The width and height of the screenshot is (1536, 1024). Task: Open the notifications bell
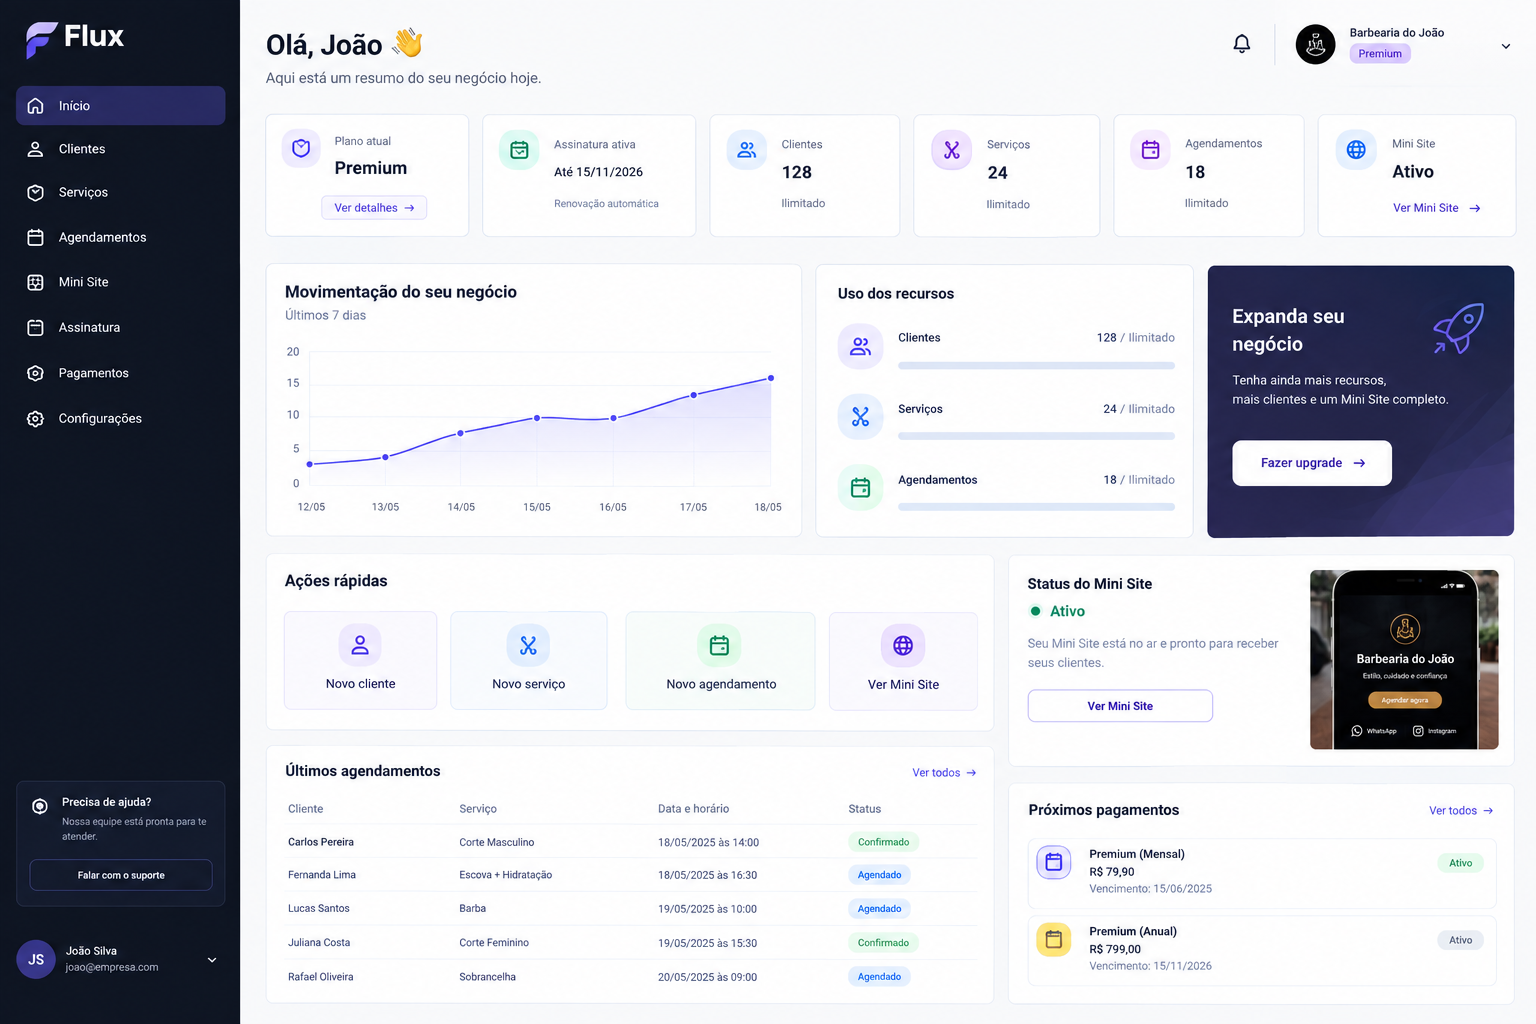pos(1242,44)
